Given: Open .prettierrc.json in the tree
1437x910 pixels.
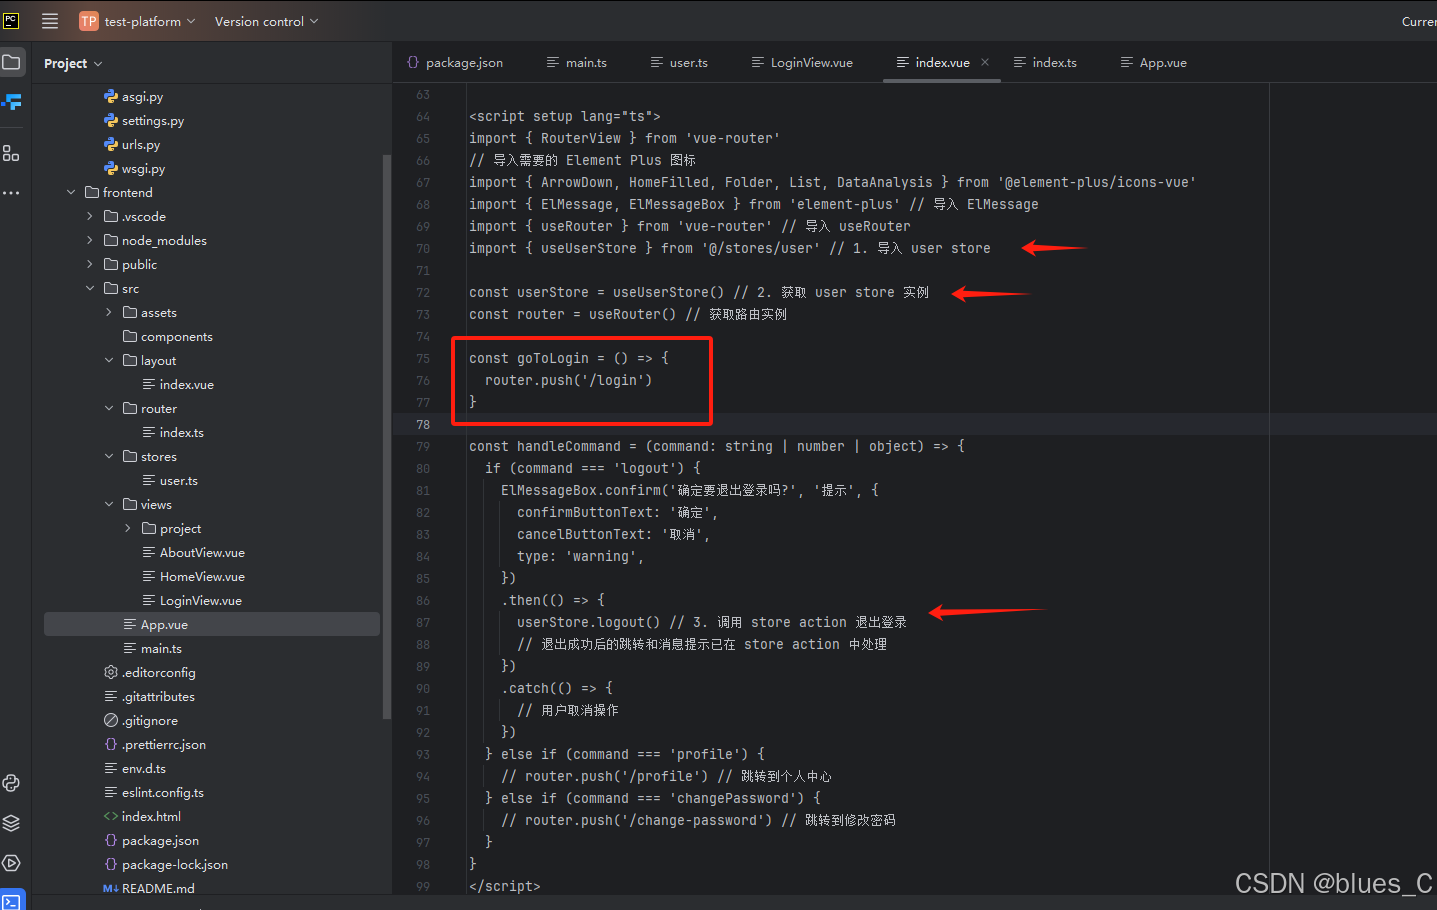Looking at the screenshot, I should pyautogui.click(x=155, y=744).
